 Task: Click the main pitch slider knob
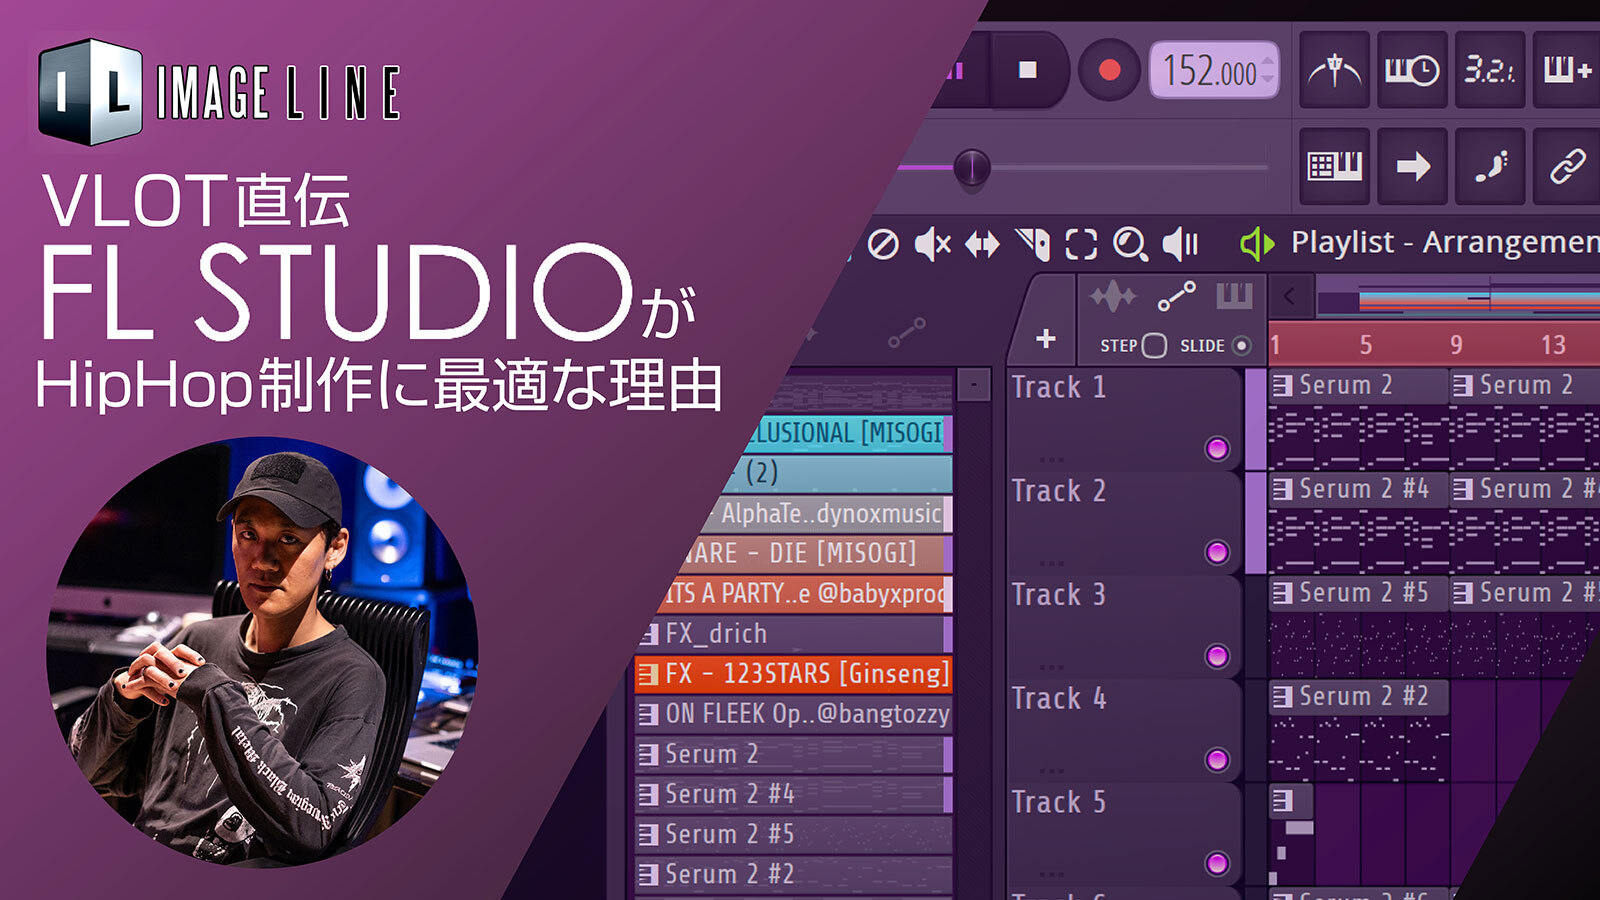(x=971, y=168)
